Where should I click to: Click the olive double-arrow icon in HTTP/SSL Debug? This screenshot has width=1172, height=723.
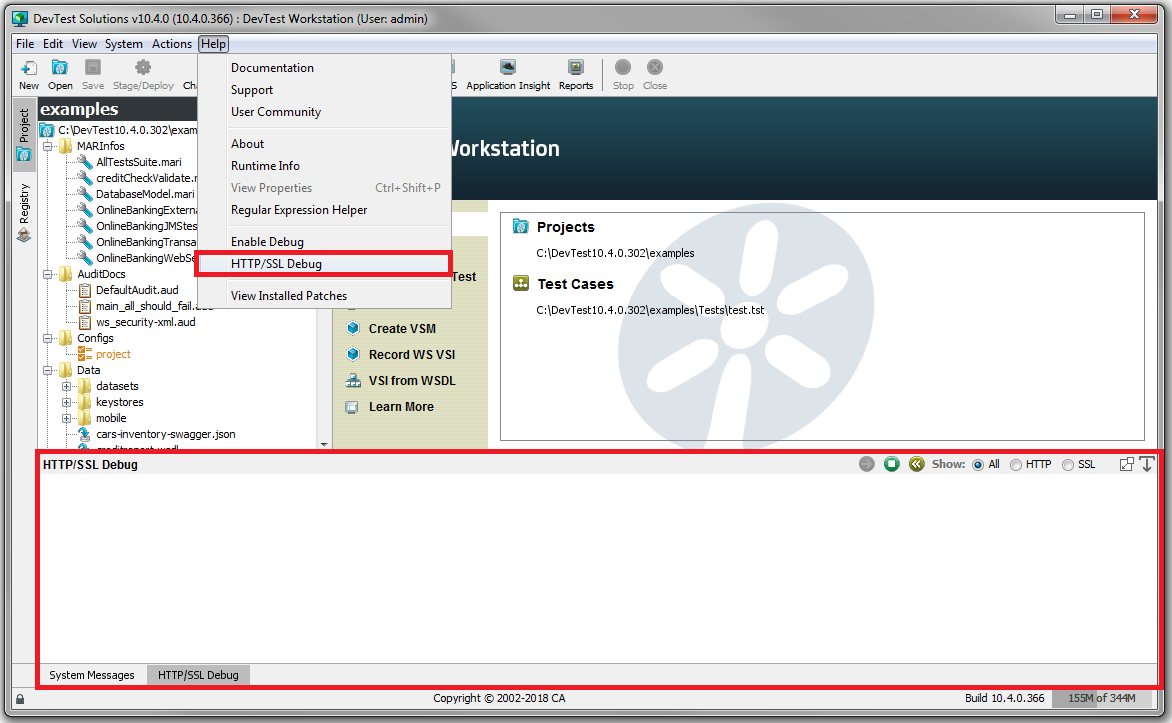[x=916, y=464]
